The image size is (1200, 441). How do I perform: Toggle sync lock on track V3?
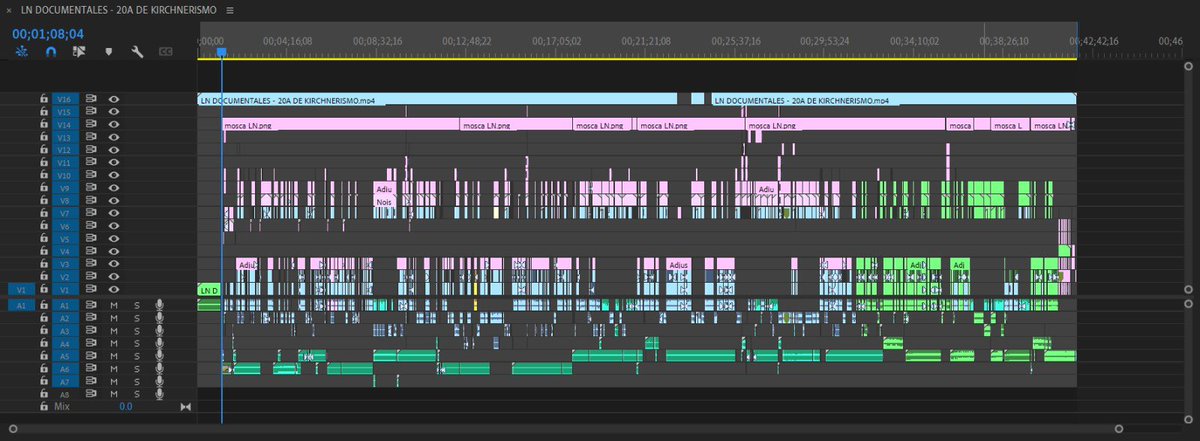91,264
